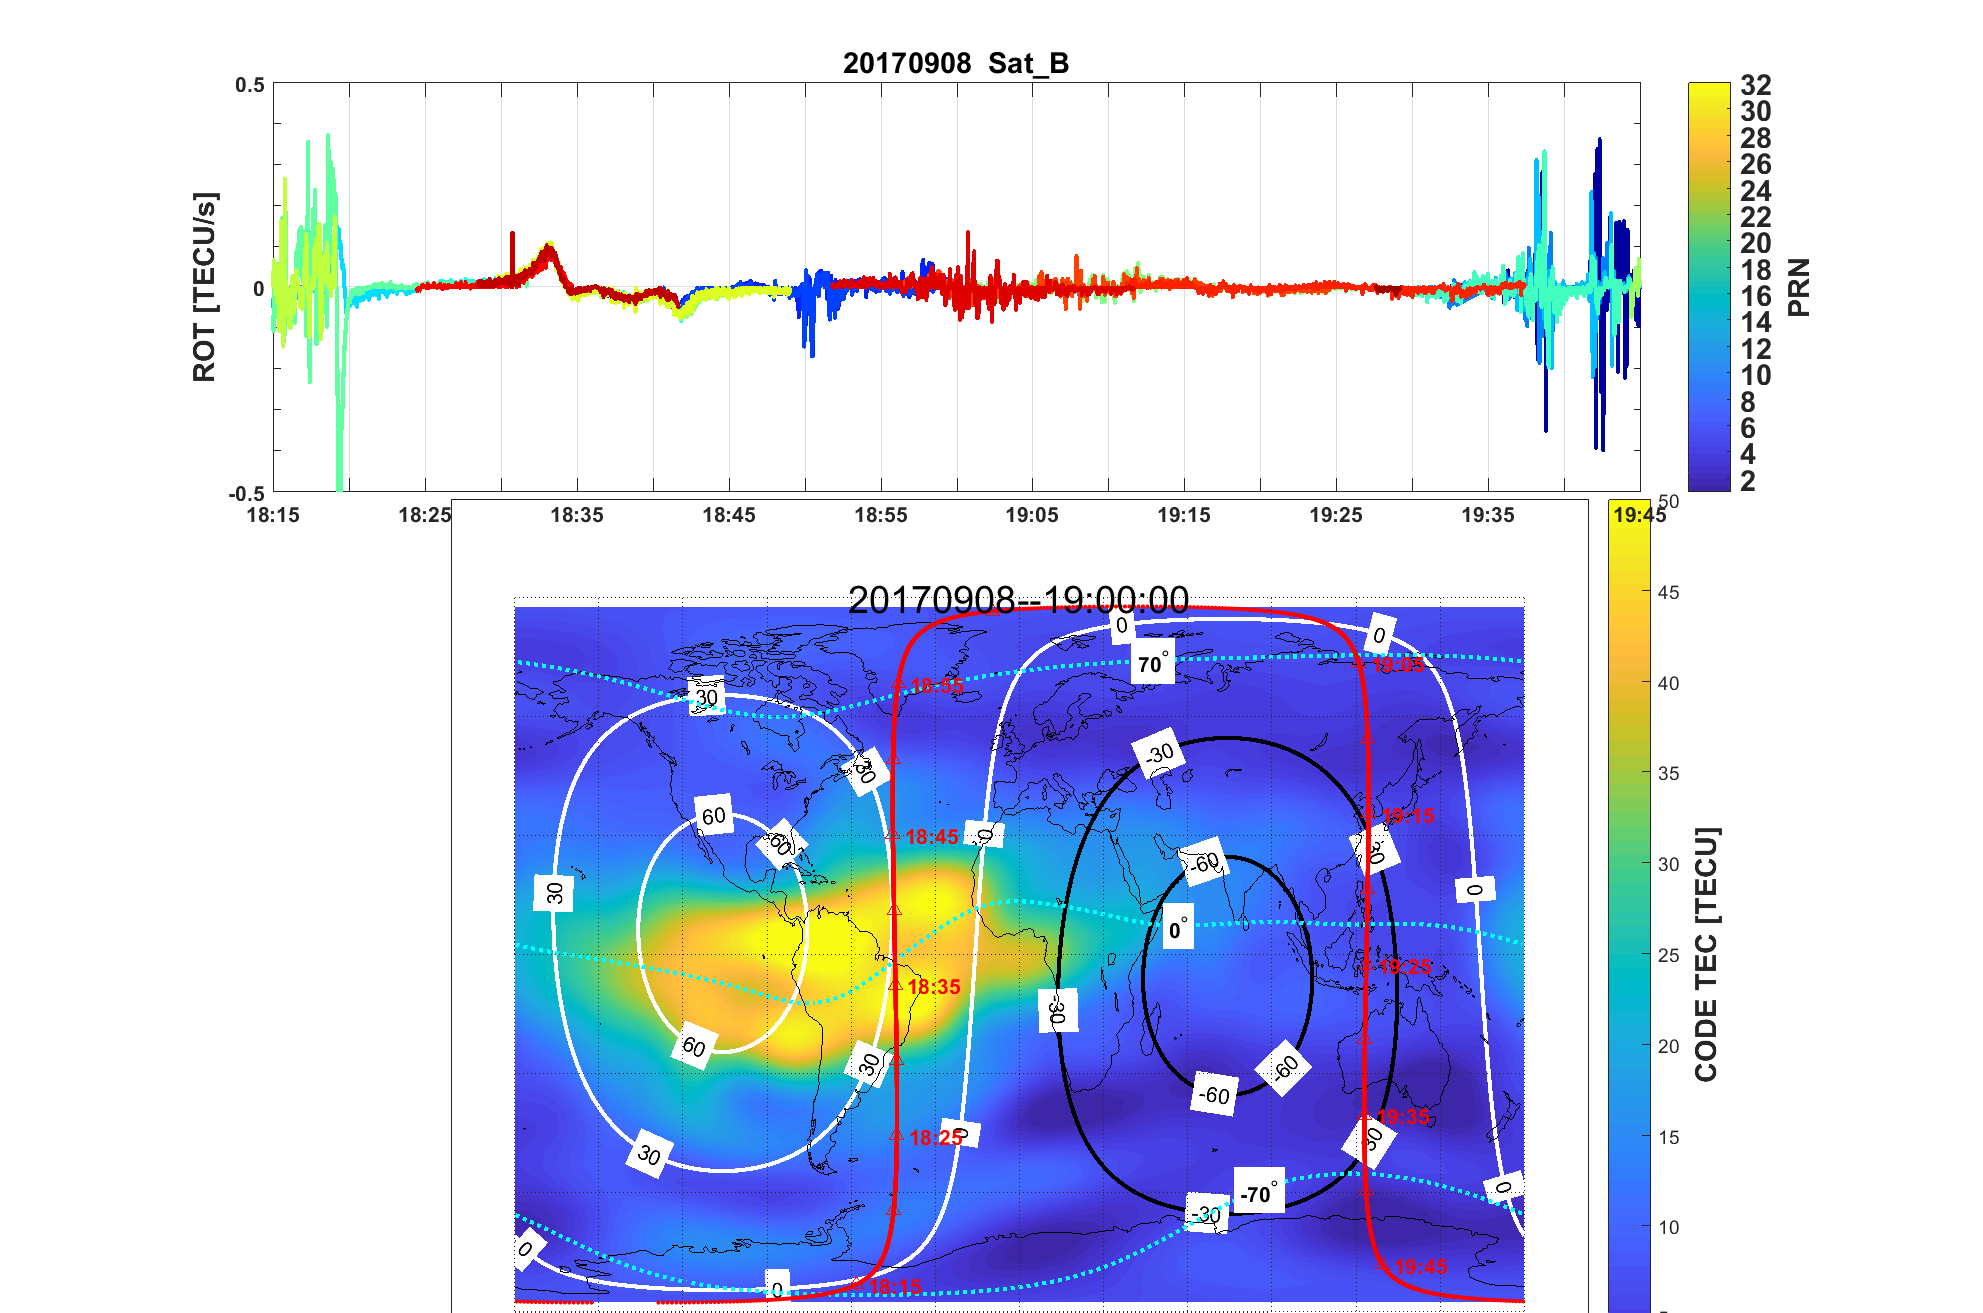This screenshot has height=1313, width=1983.
Task: Click the 'ROT [TECU/s]' y-axis label
Action: pyautogui.click(x=204, y=287)
